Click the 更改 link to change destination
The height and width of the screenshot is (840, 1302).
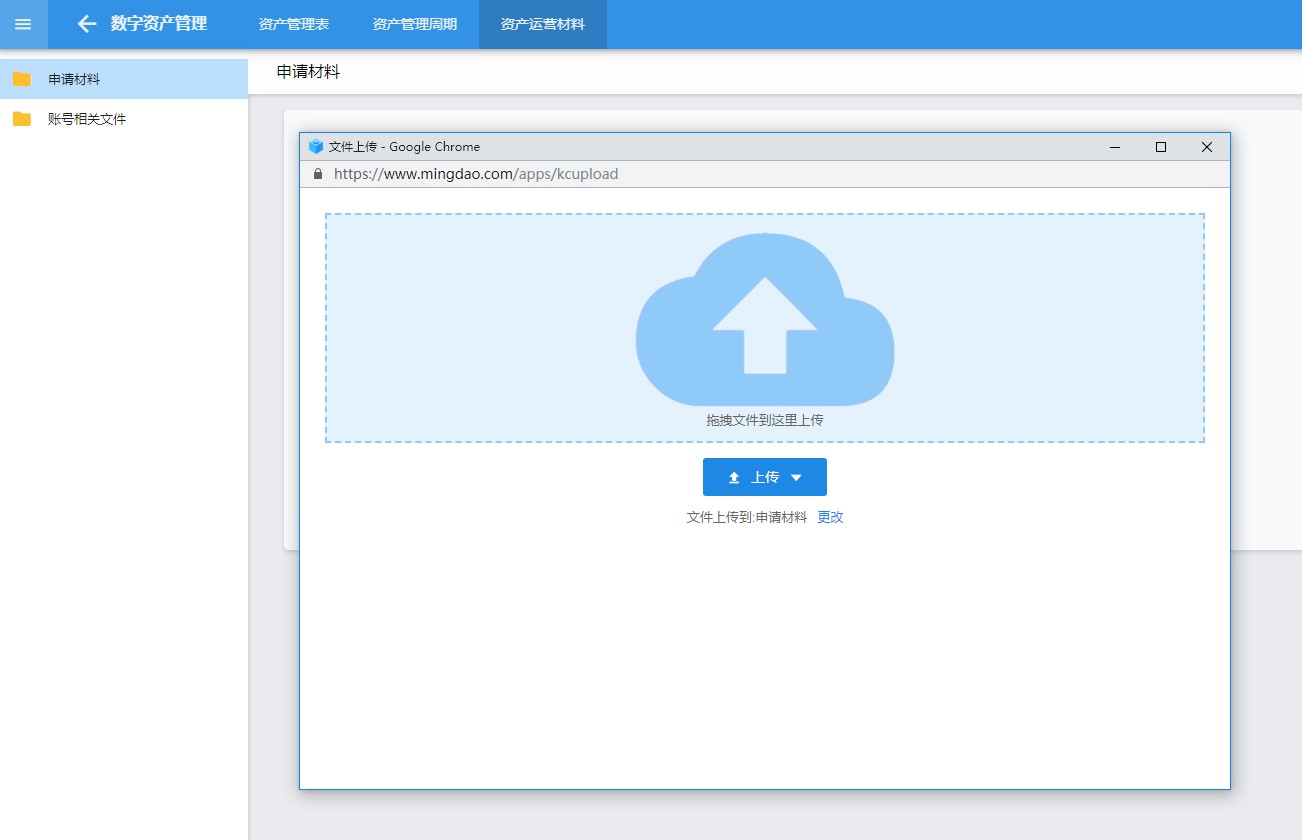tap(830, 517)
